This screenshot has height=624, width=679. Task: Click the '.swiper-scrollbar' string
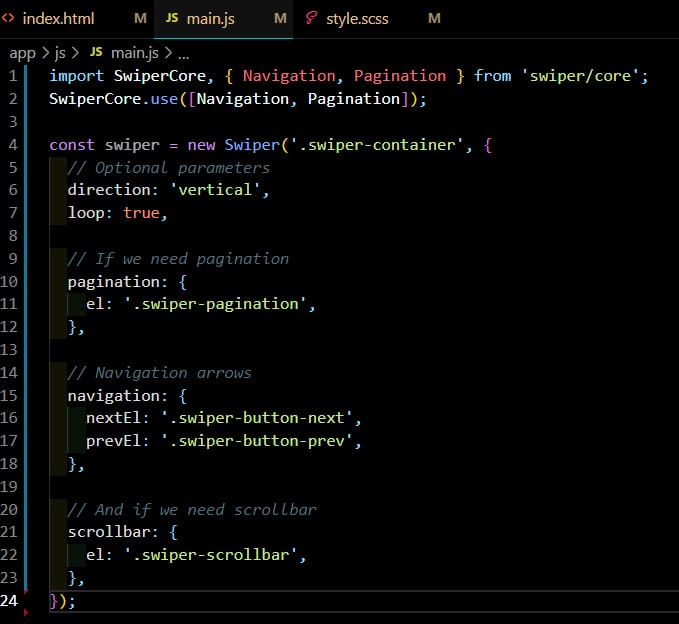point(211,555)
